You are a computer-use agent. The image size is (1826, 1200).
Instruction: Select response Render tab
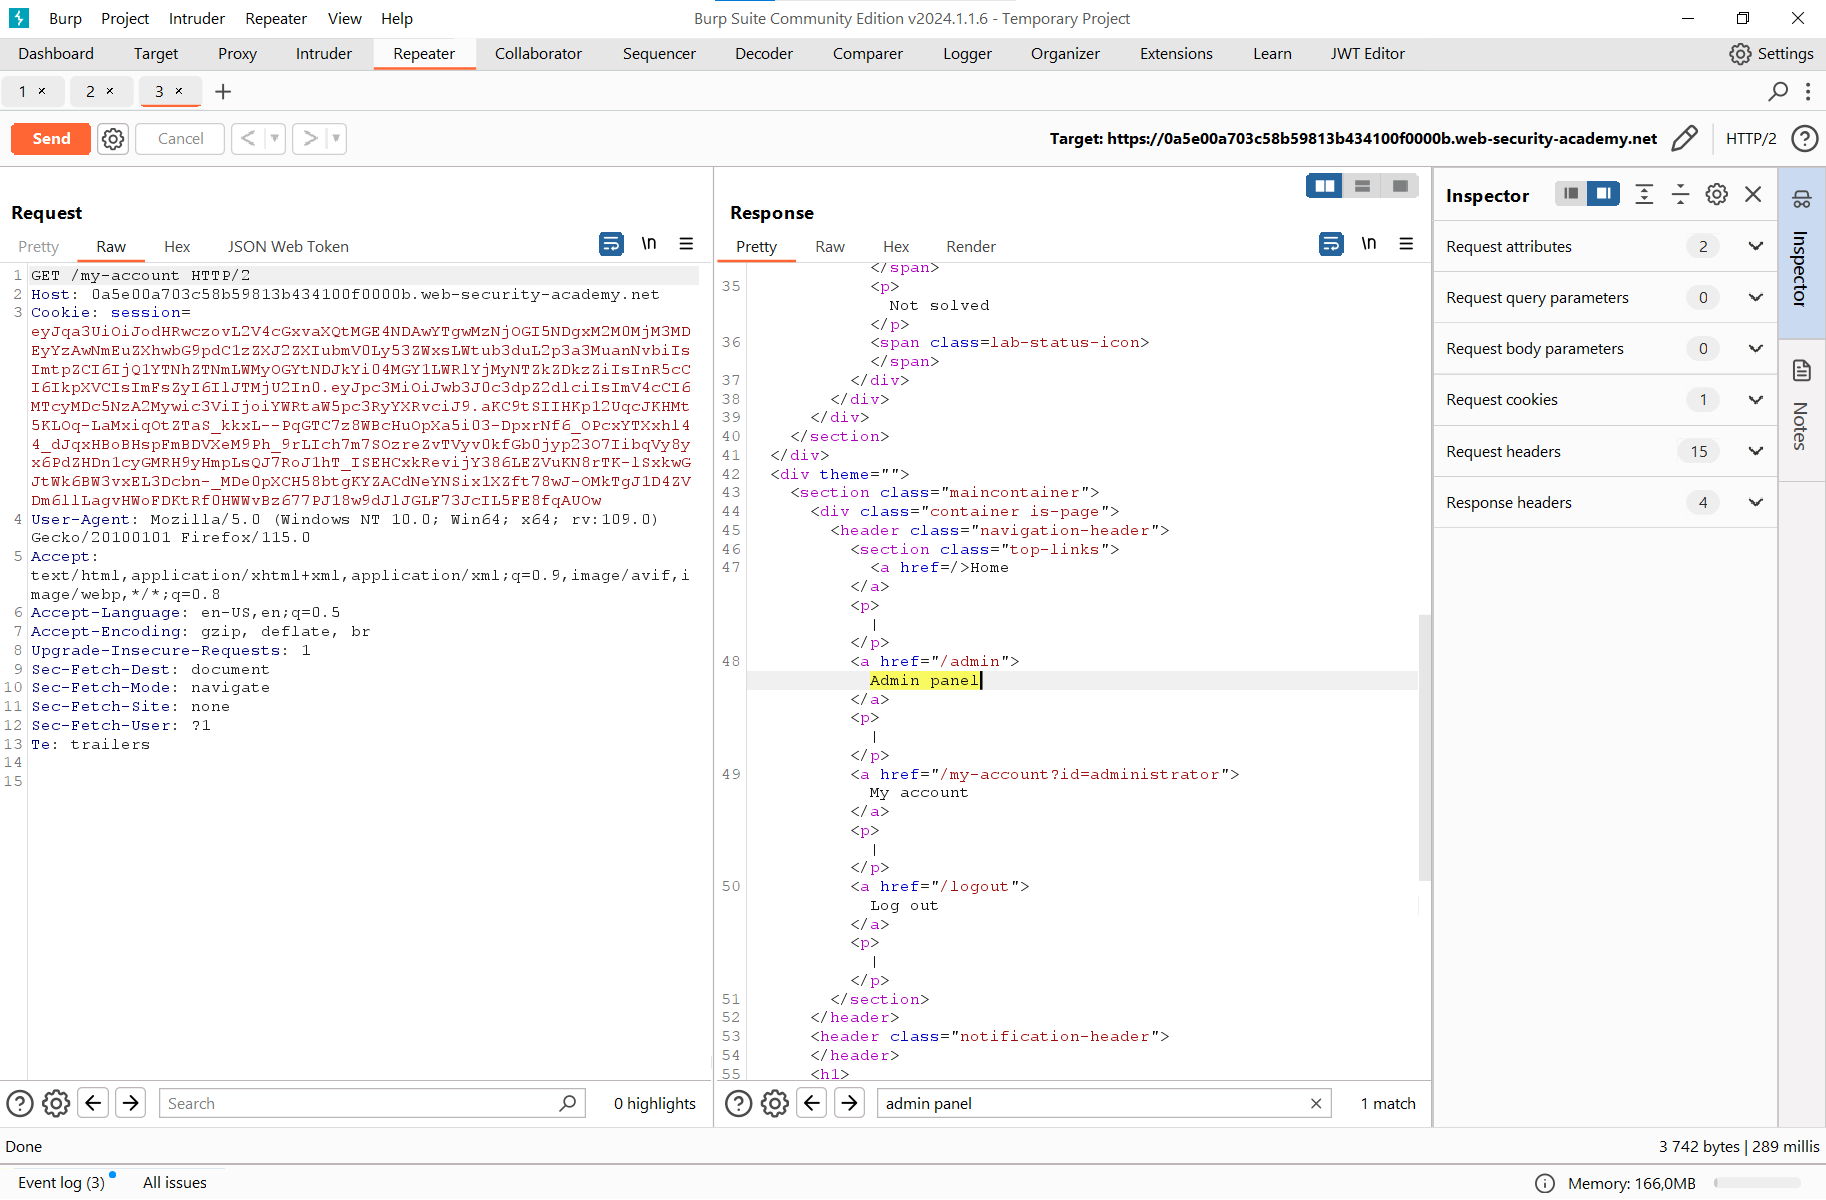[970, 246]
